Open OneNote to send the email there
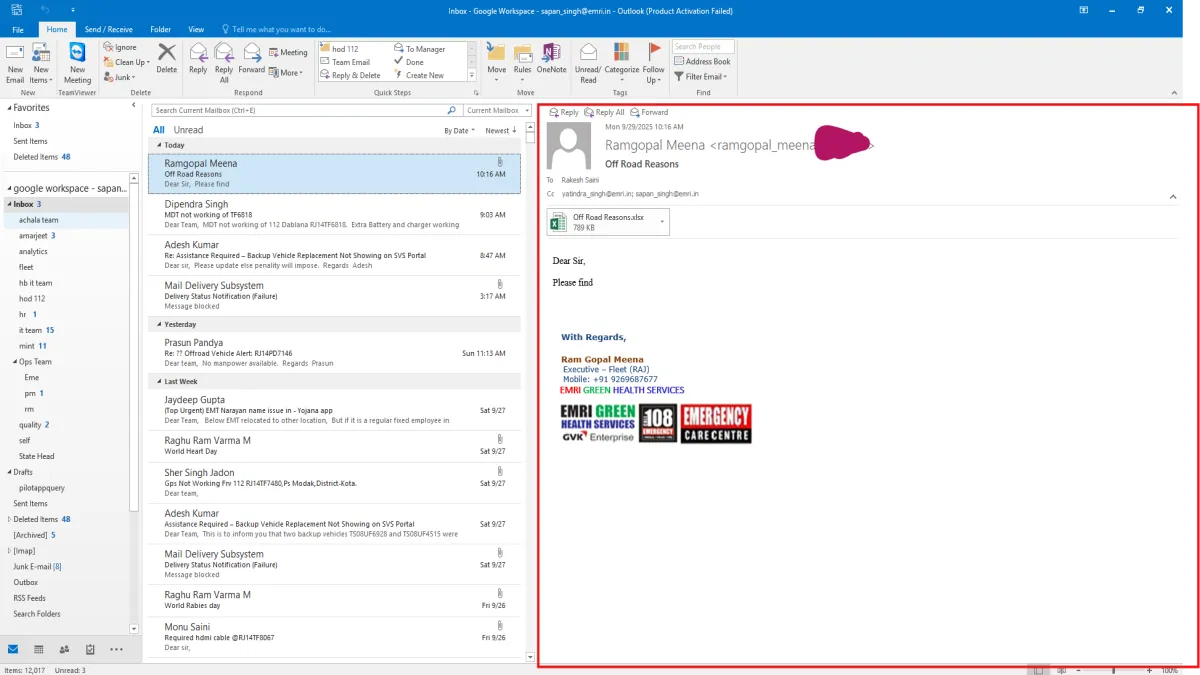Image resolution: width=1200 pixels, height=675 pixels. pyautogui.click(x=551, y=62)
